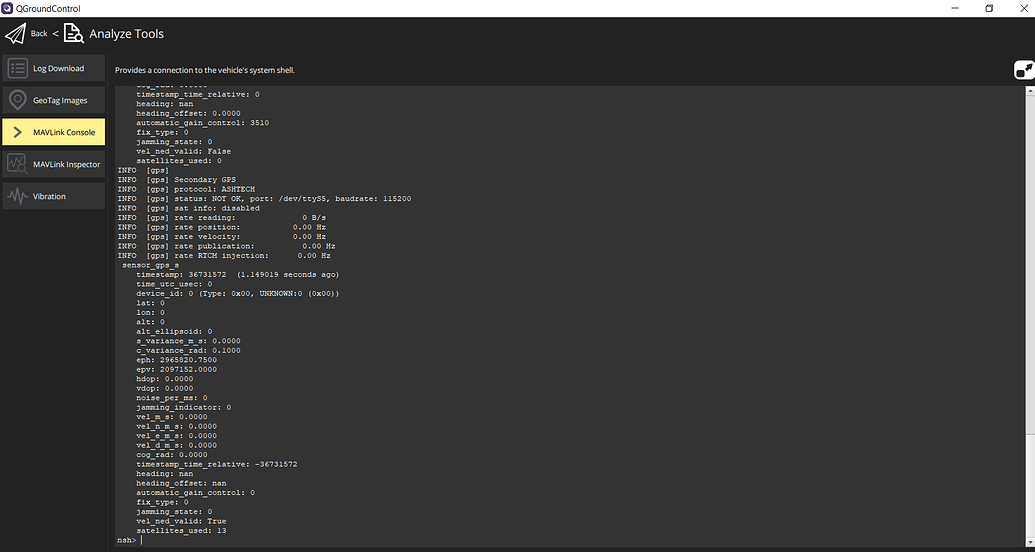The width and height of the screenshot is (1035, 552).
Task: Click the Analyze Tools magnifier document icon
Action: 74,34
